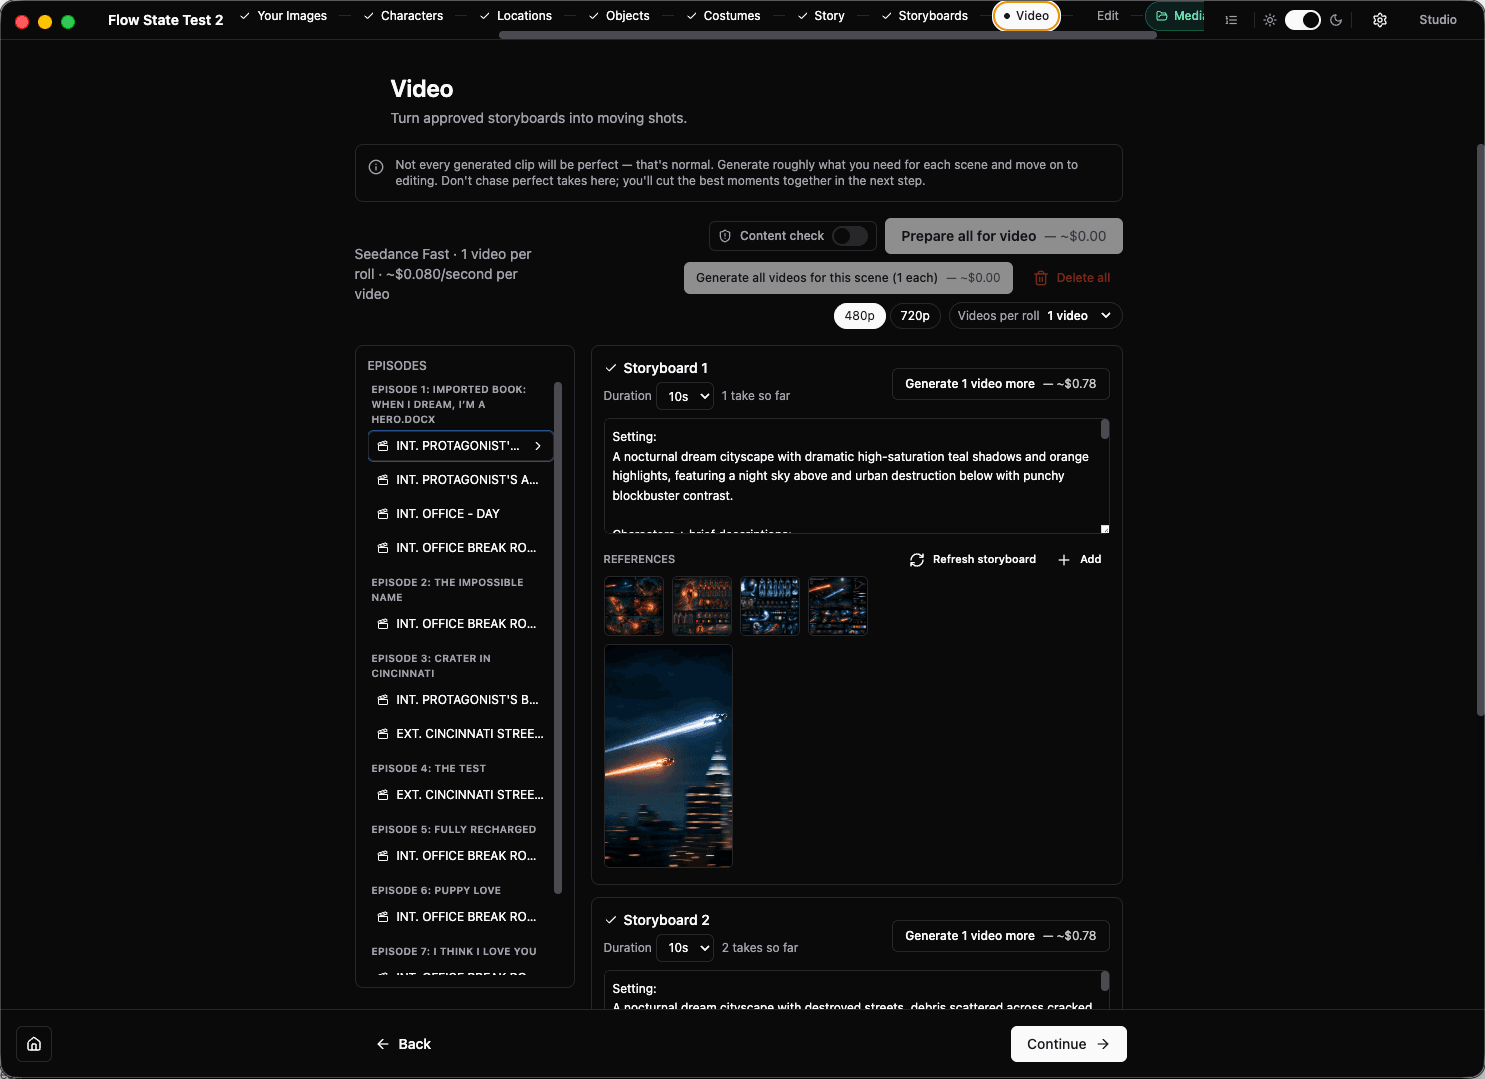Open Storyboard 1 duration dropdown
The width and height of the screenshot is (1485, 1079).
[685, 396]
